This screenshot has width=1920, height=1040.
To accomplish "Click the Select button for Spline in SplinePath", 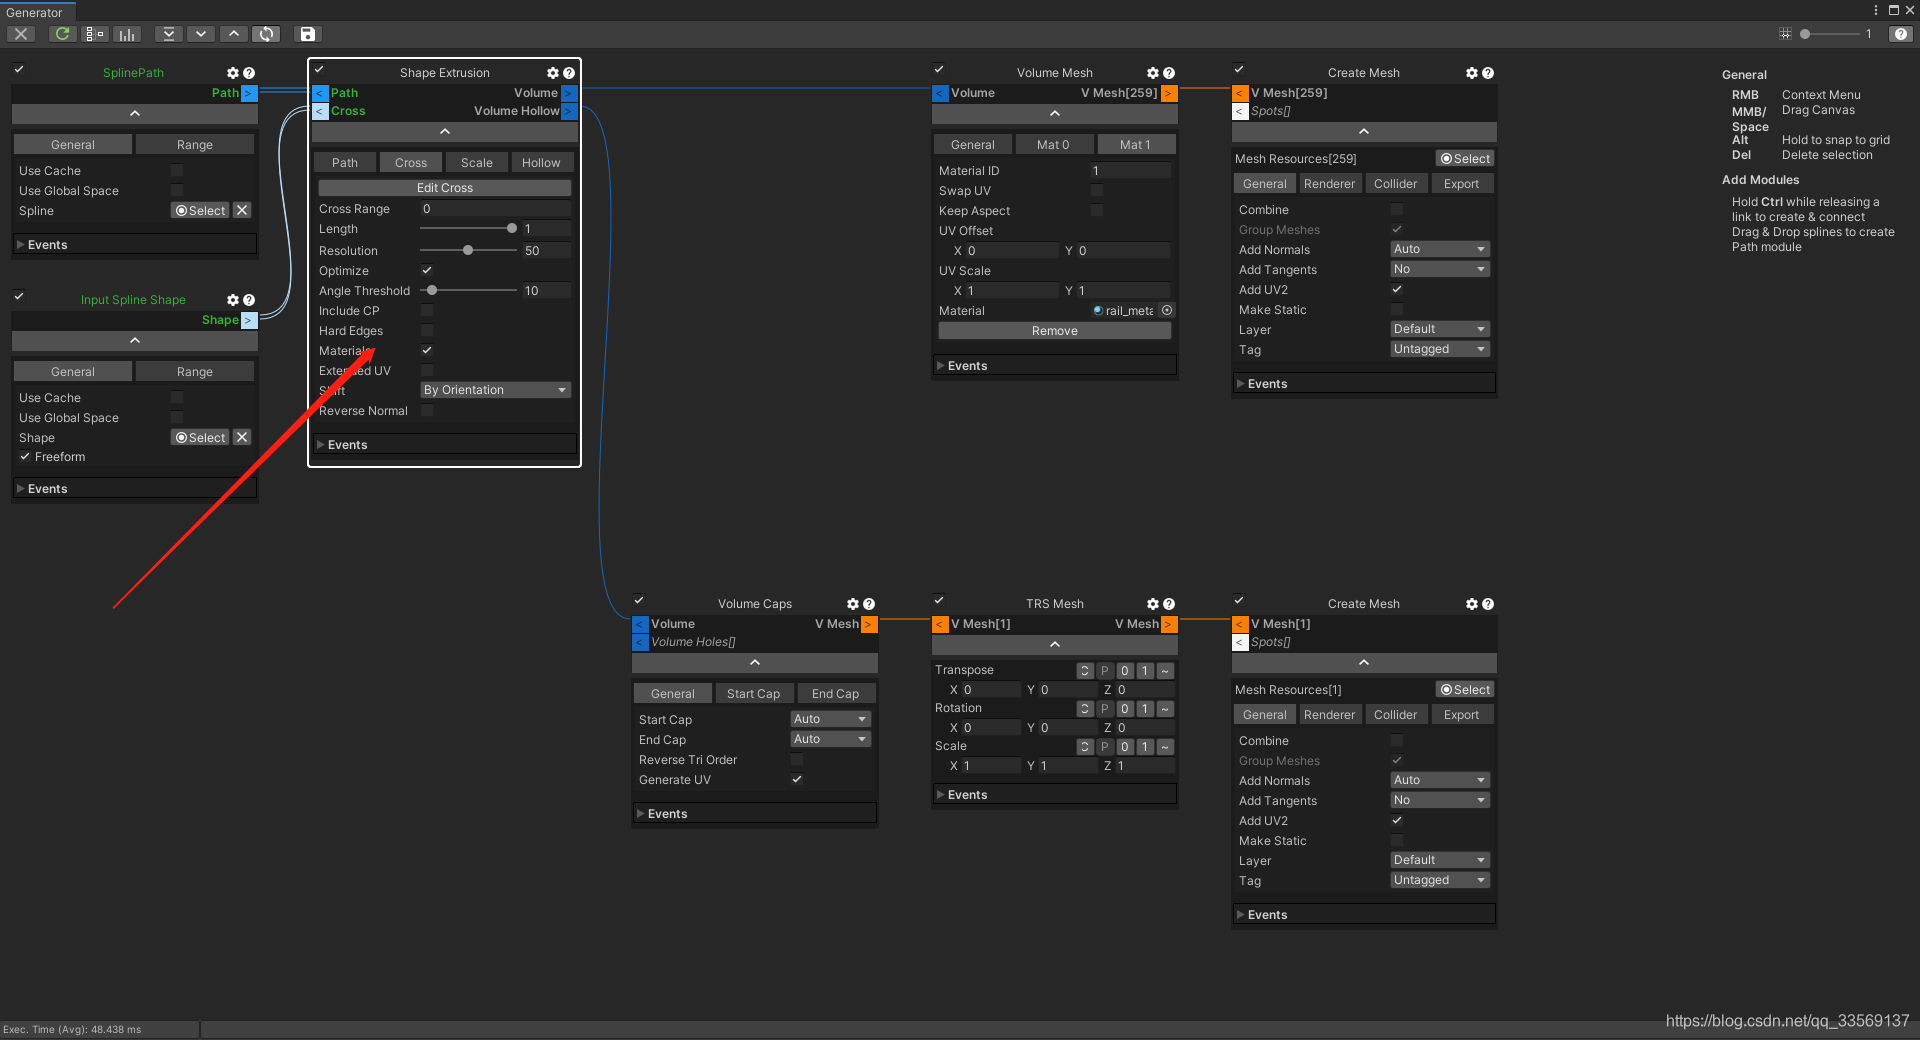I will [x=200, y=210].
